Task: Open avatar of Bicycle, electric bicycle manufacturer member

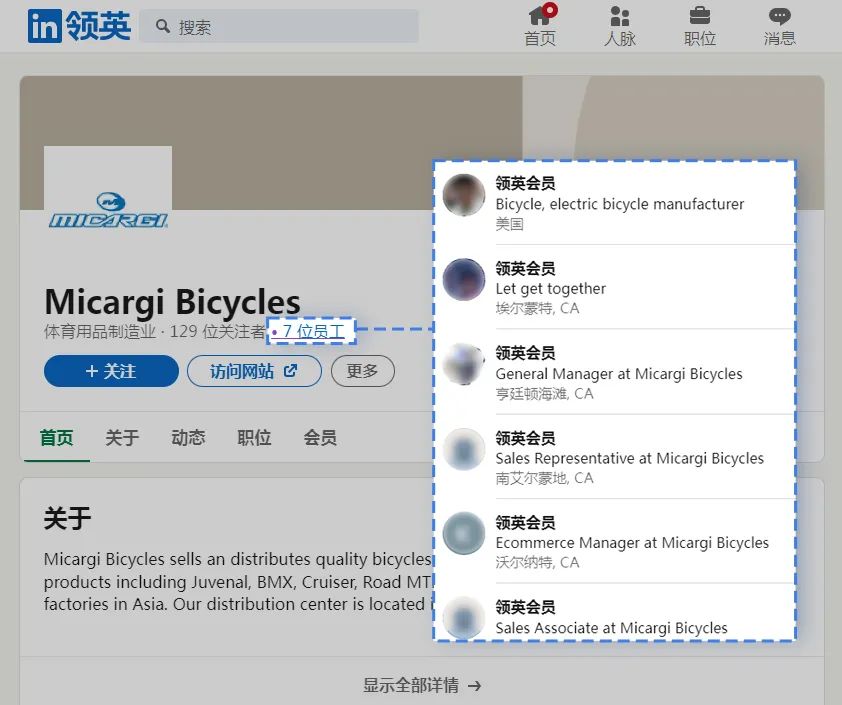Action: (464, 195)
